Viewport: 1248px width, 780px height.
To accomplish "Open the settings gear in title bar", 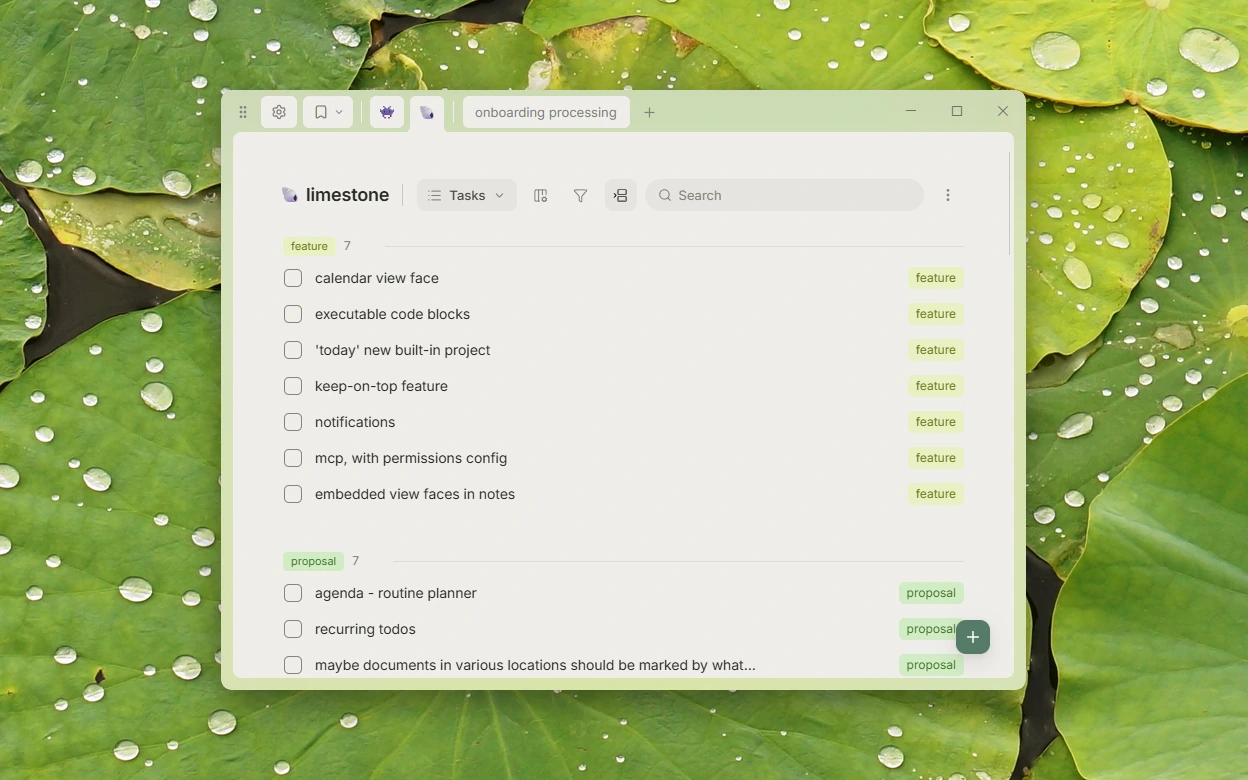I will coord(279,112).
